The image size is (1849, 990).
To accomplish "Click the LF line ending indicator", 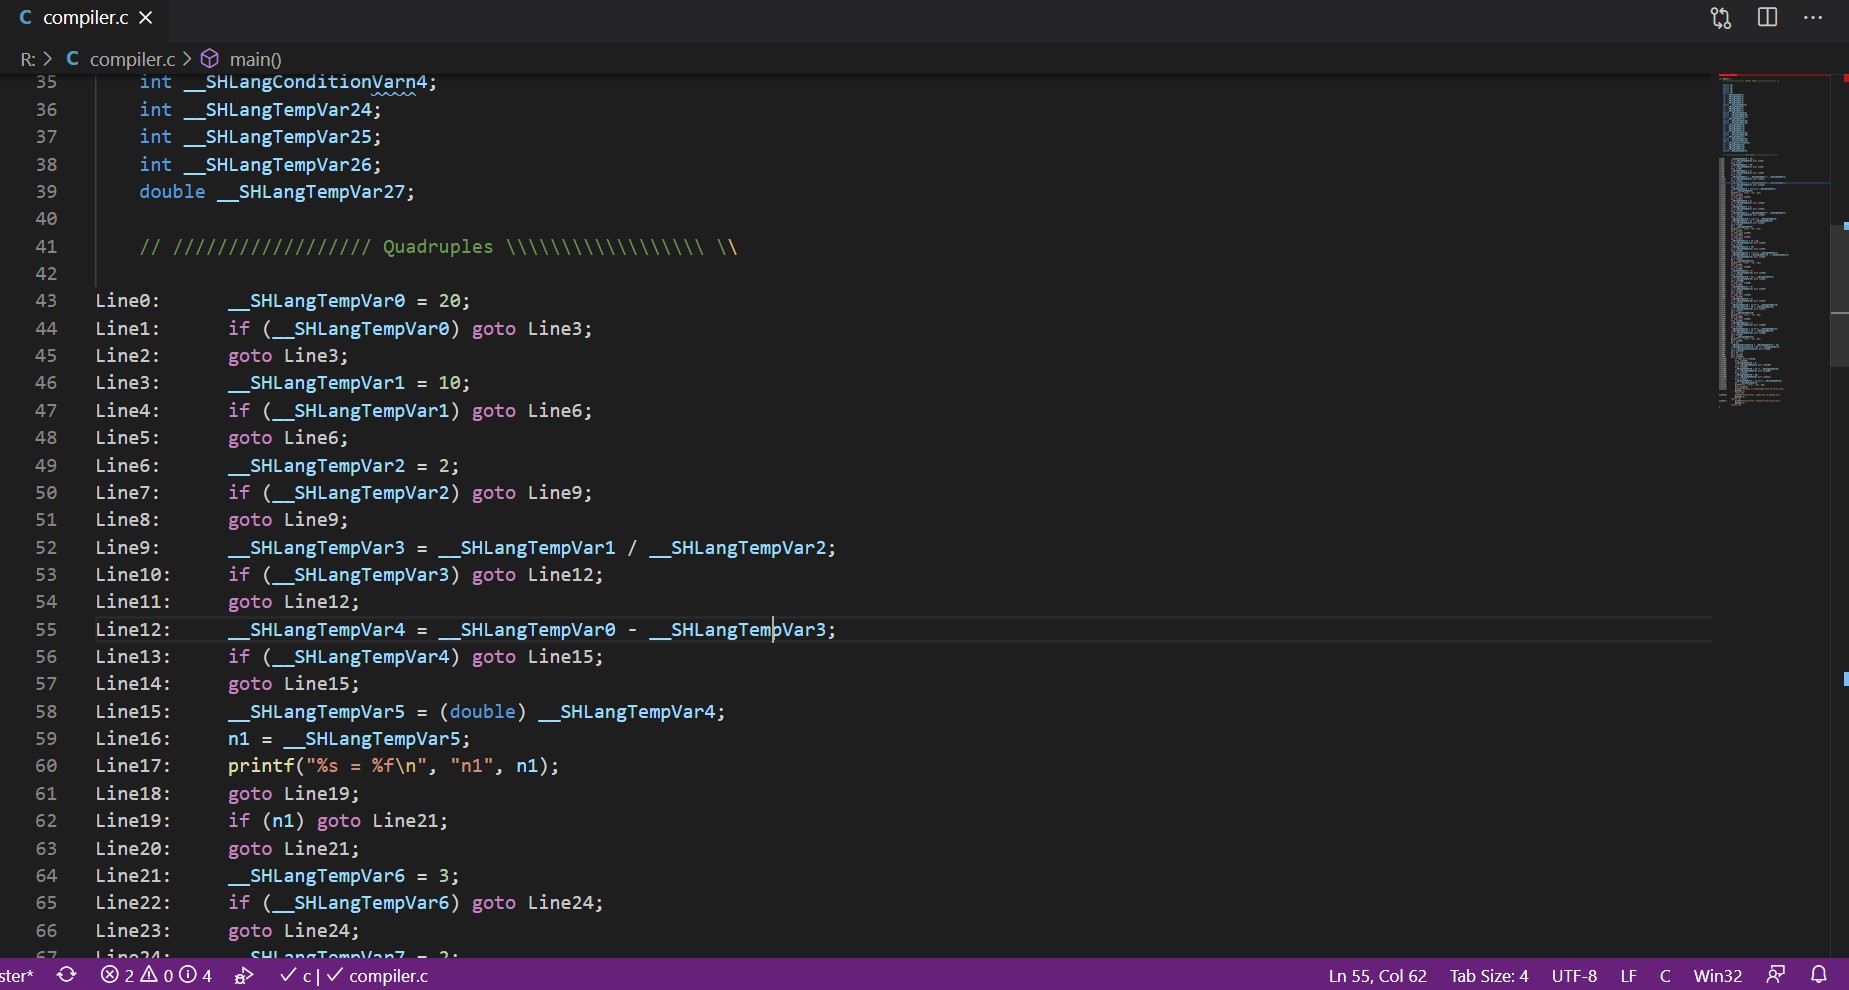I will (x=1627, y=975).
